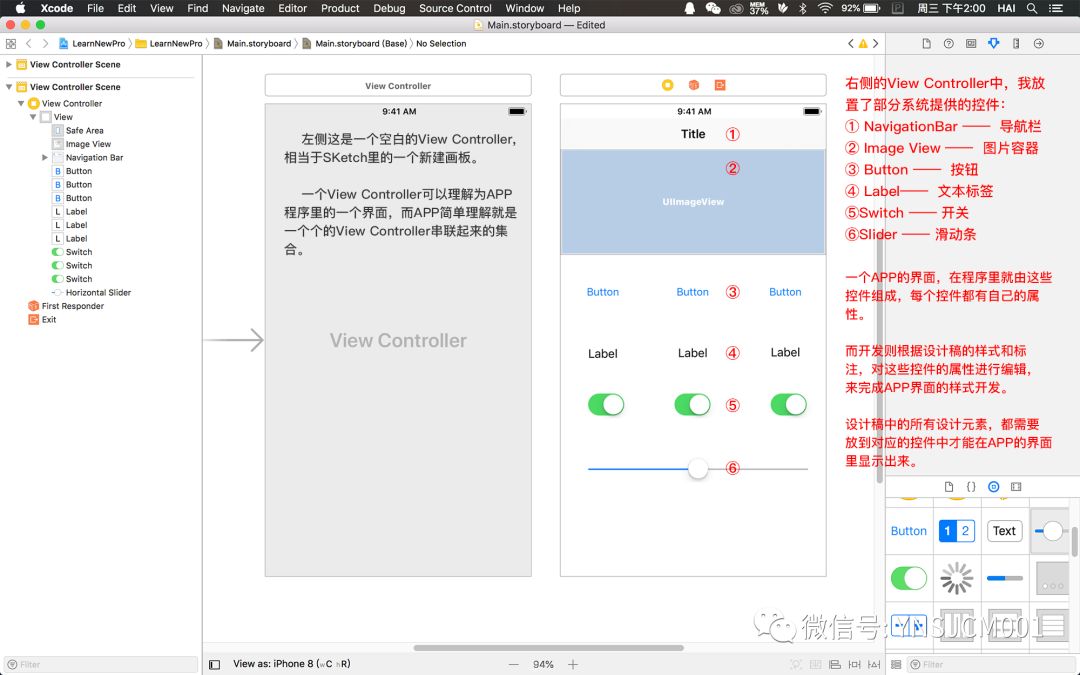Open the Quick Help inspector
Screen dimensions: 1080x675
coord(949,43)
